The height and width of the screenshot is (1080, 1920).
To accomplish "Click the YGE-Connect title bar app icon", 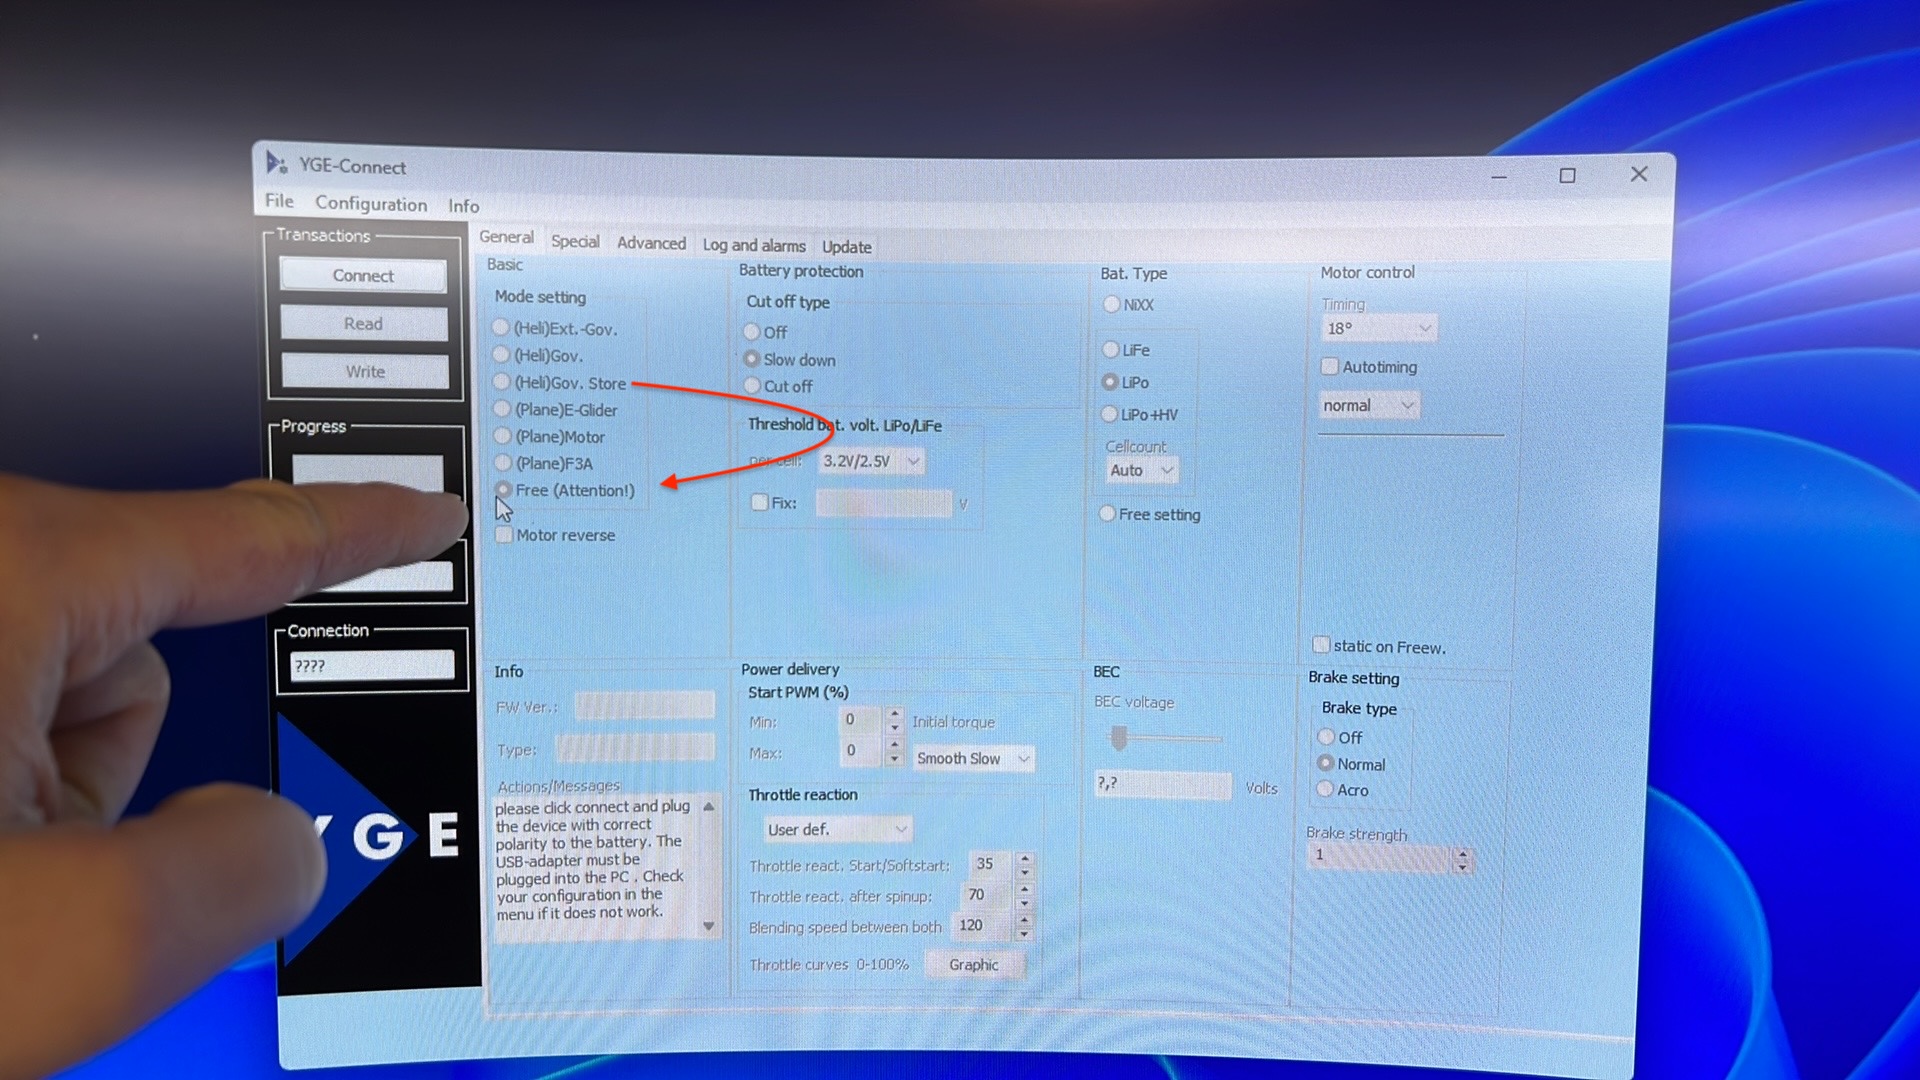I will click(276, 163).
